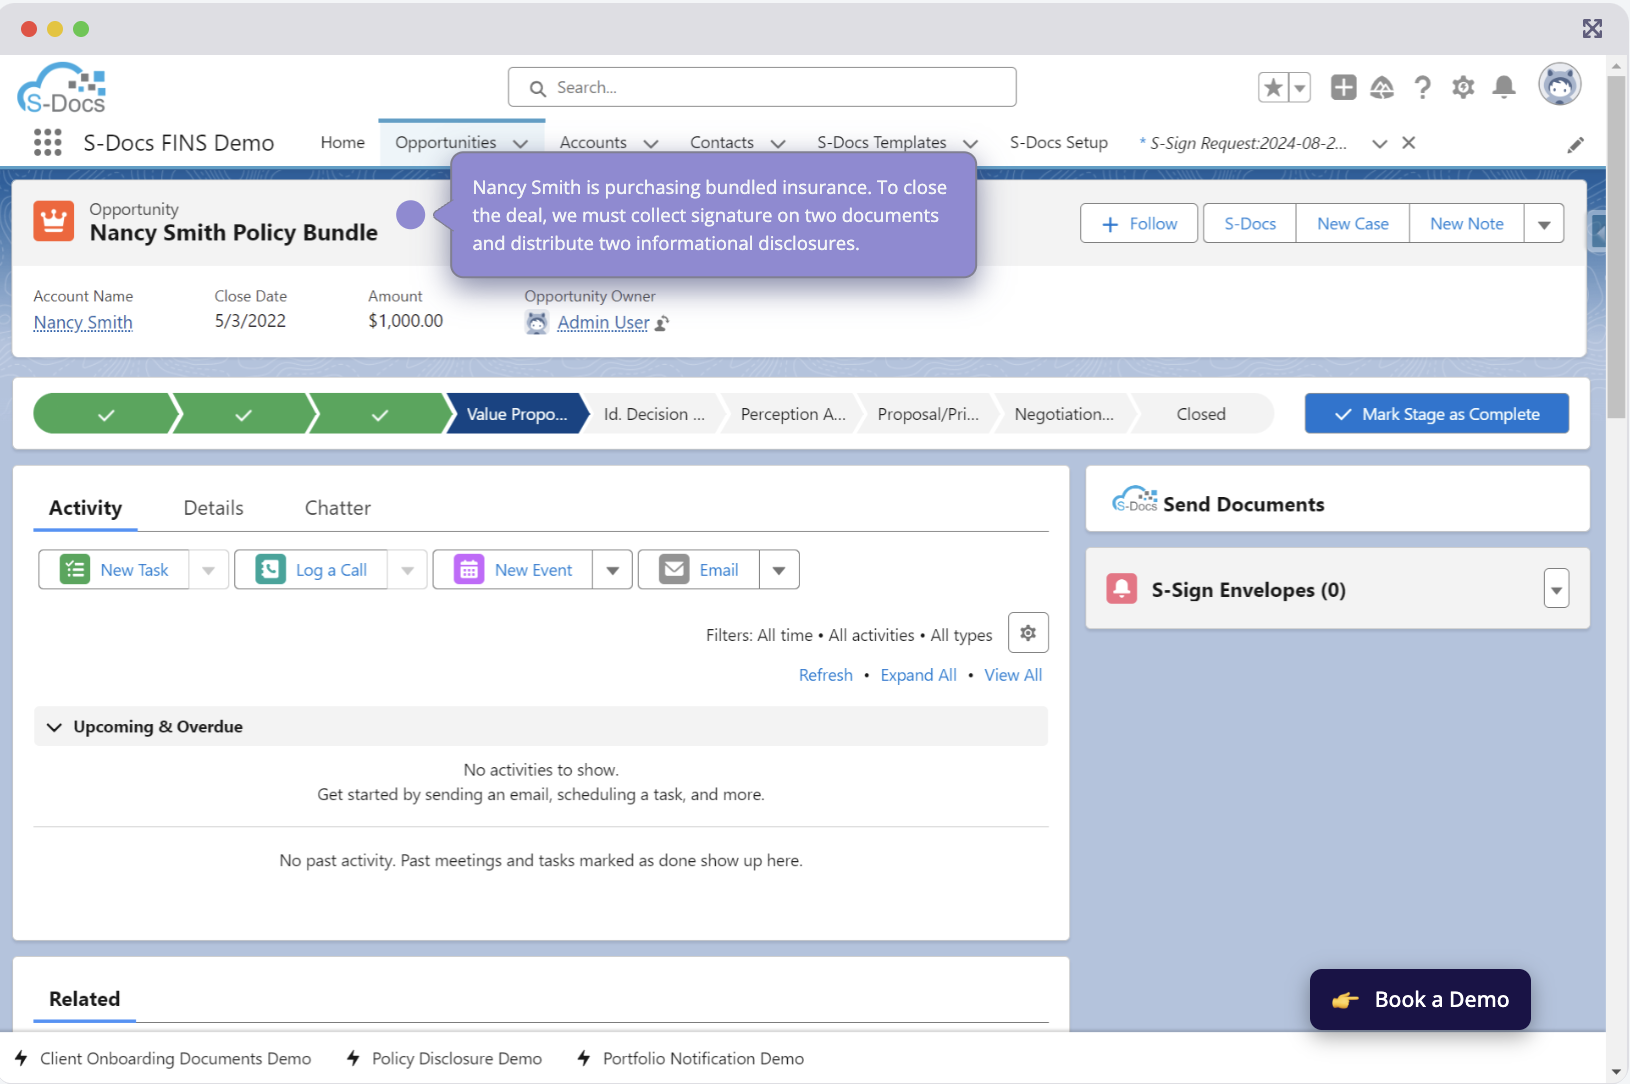Collapse the Upcoming & Overdue section
Image resolution: width=1630 pixels, height=1084 pixels.
tap(54, 727)
